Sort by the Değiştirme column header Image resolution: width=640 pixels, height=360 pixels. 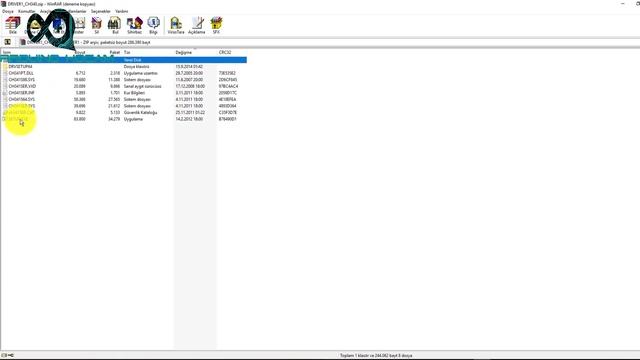184,53
